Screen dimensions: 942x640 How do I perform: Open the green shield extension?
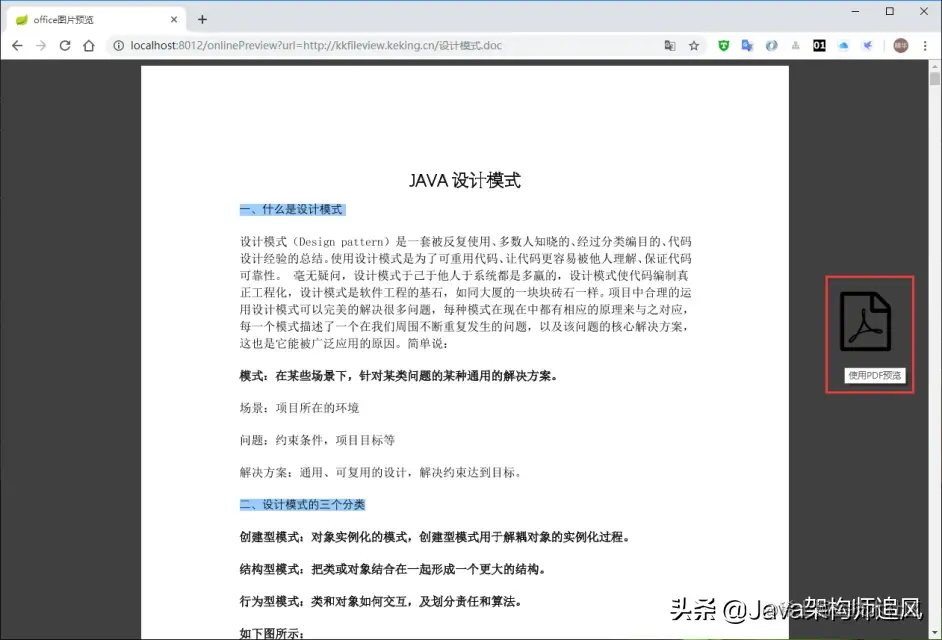[724, 46]
